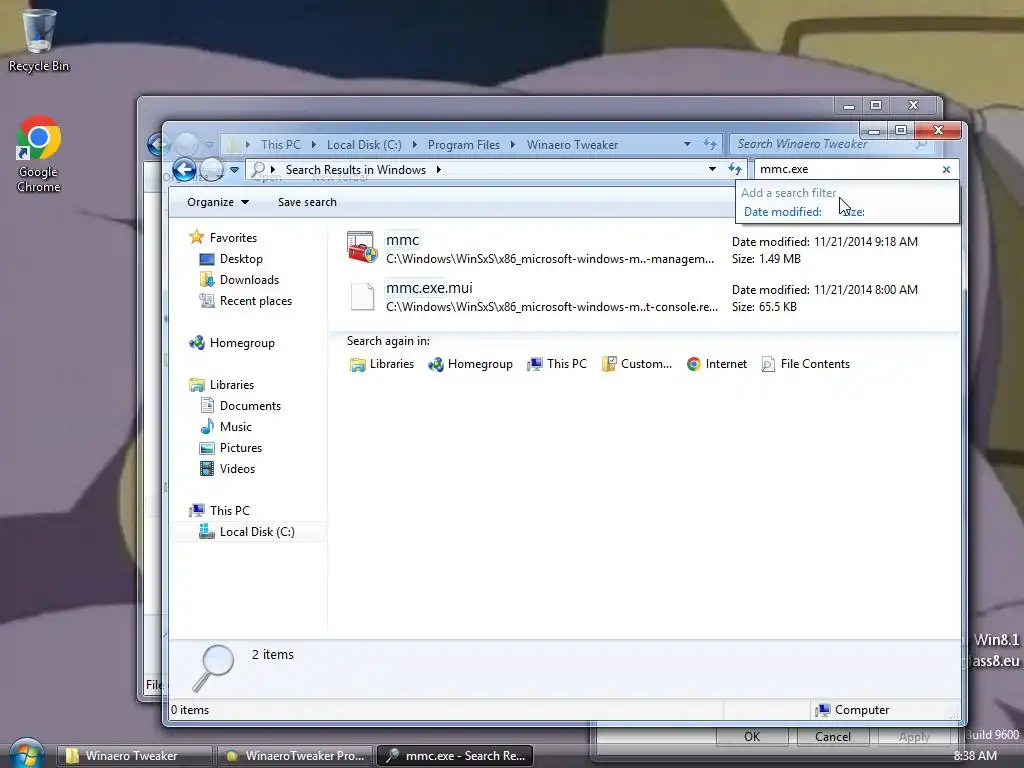This screenshot has width=1024, height=768.
Task: Click Local Disk (C:) breadcrumb in back window
Action: point(364,145)
